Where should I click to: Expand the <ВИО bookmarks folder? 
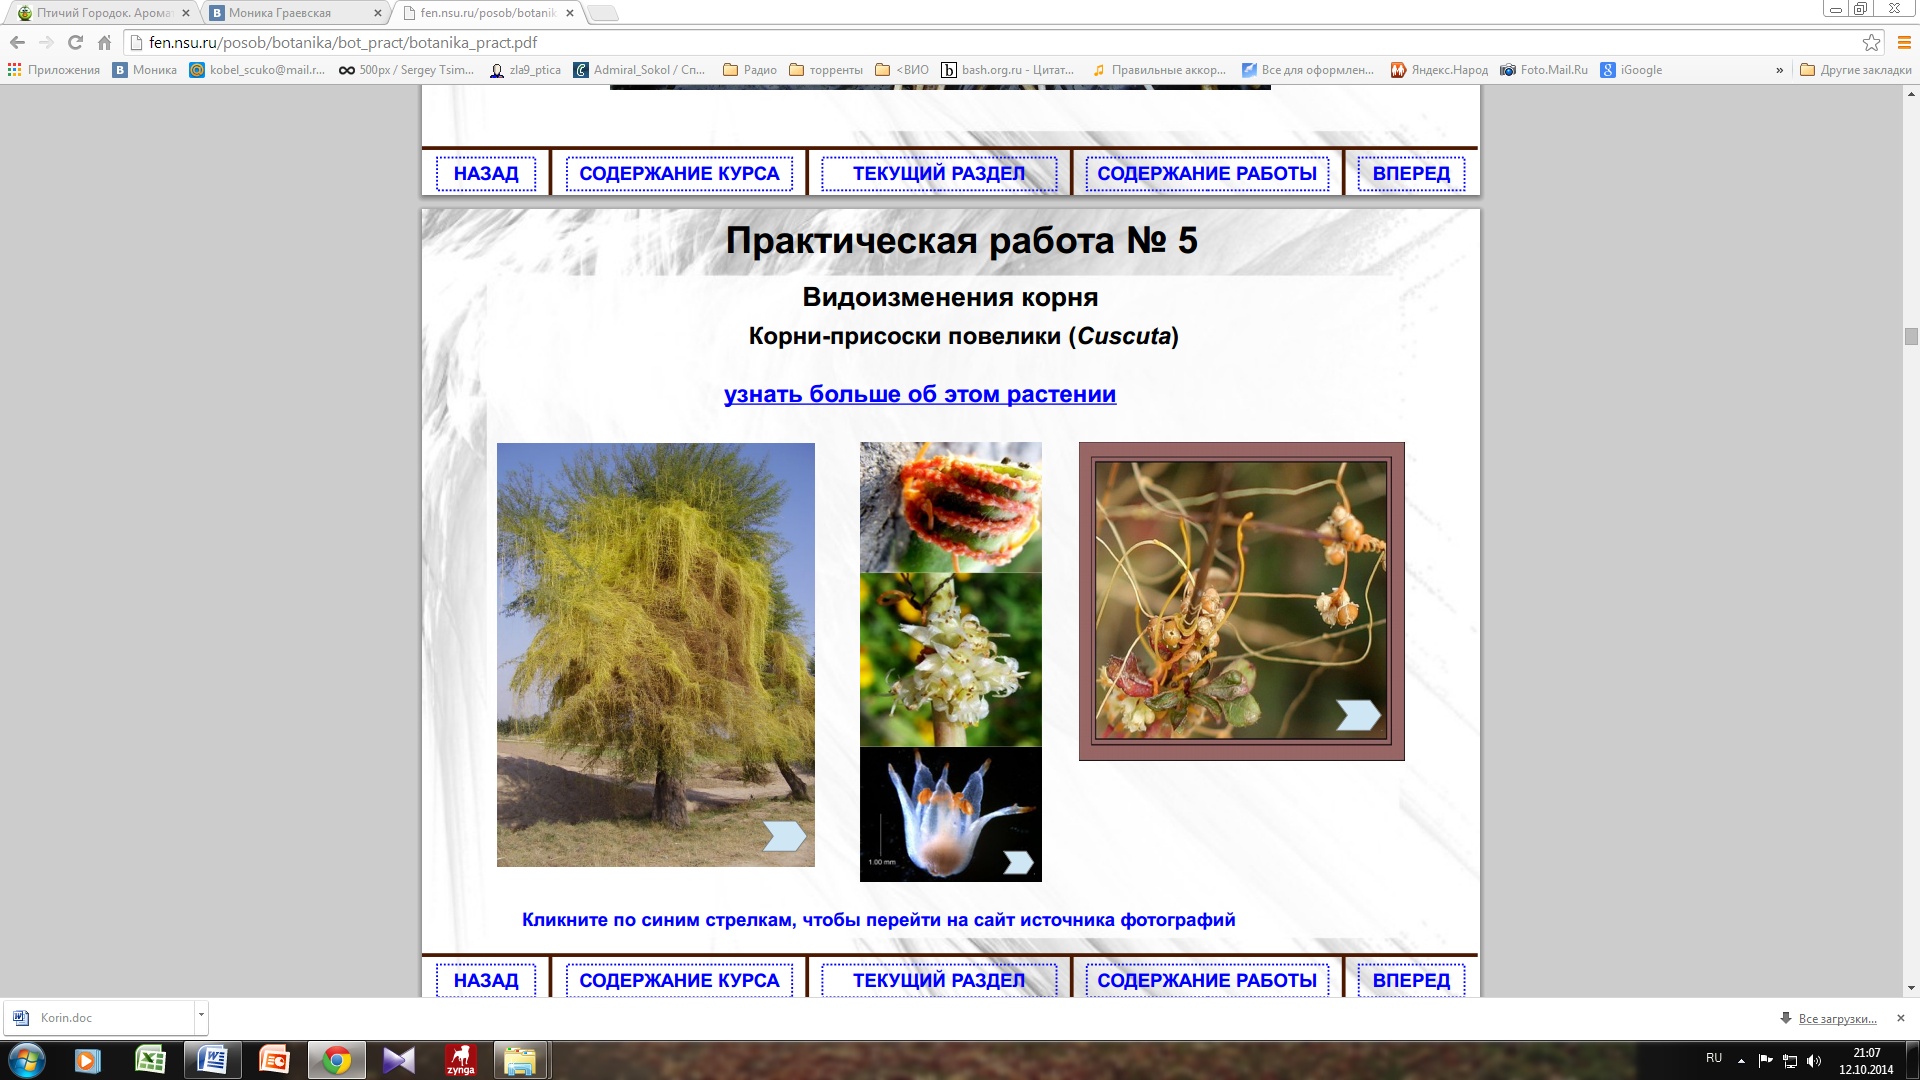coord(902,70)
